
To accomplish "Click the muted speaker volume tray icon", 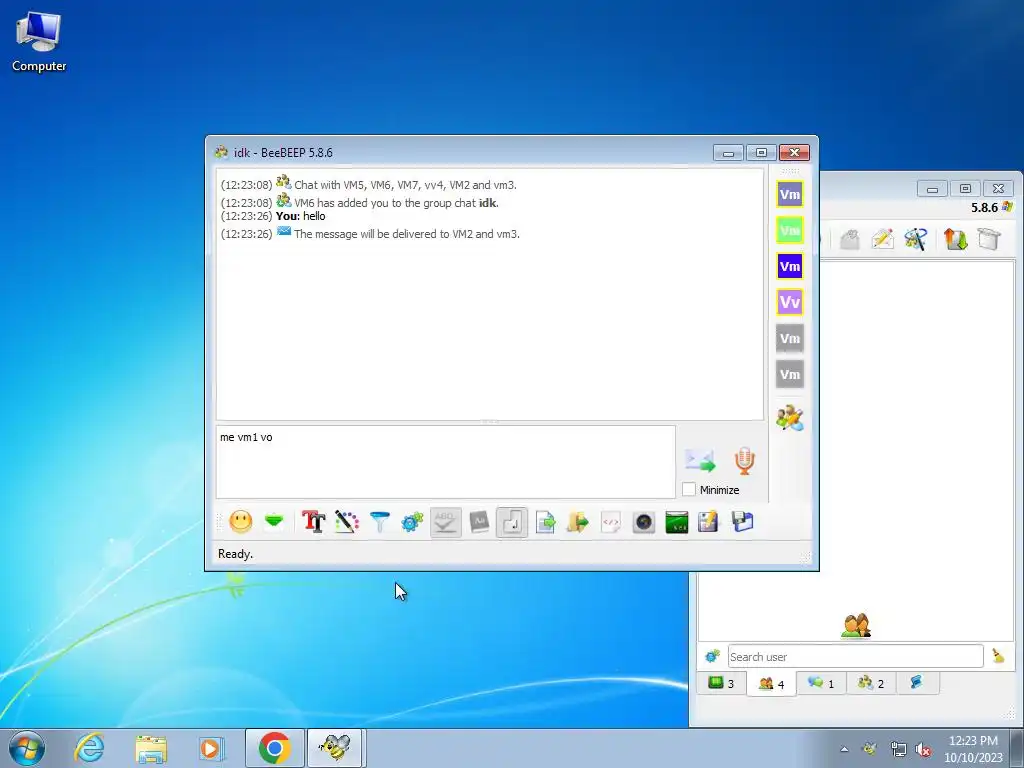I will point(923,749).
